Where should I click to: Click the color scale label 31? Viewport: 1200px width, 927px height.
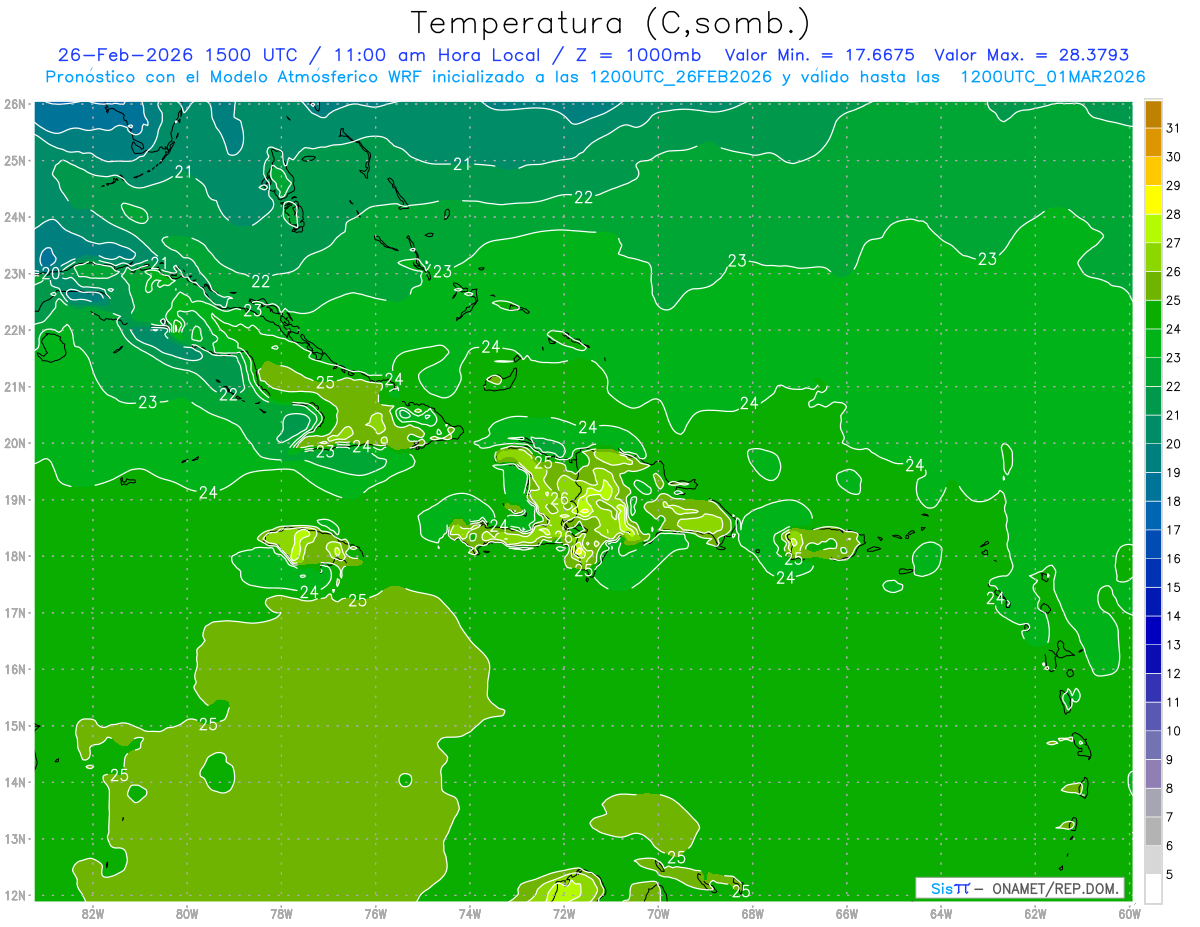point(1174,128)
